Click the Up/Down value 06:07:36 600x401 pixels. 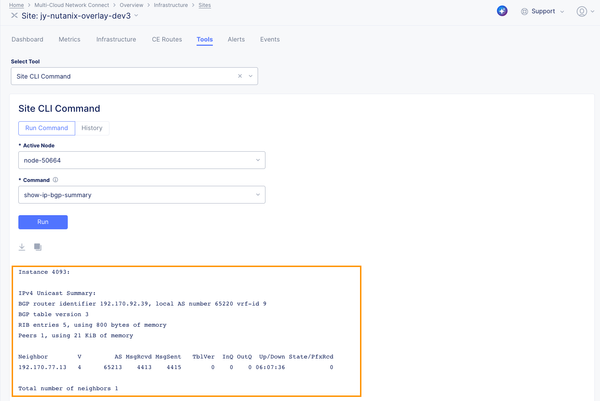click(270, 367)
